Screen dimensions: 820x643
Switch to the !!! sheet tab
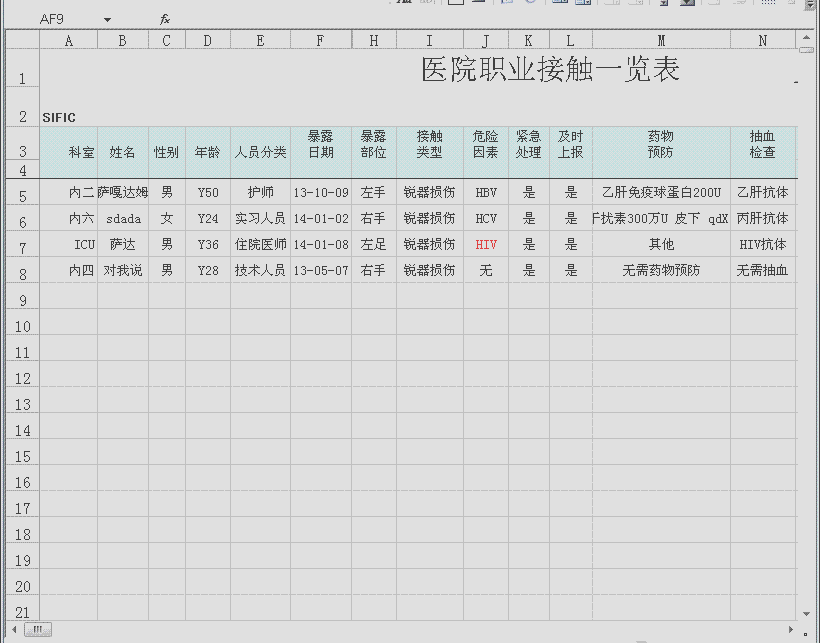click(x=36, y=630)
